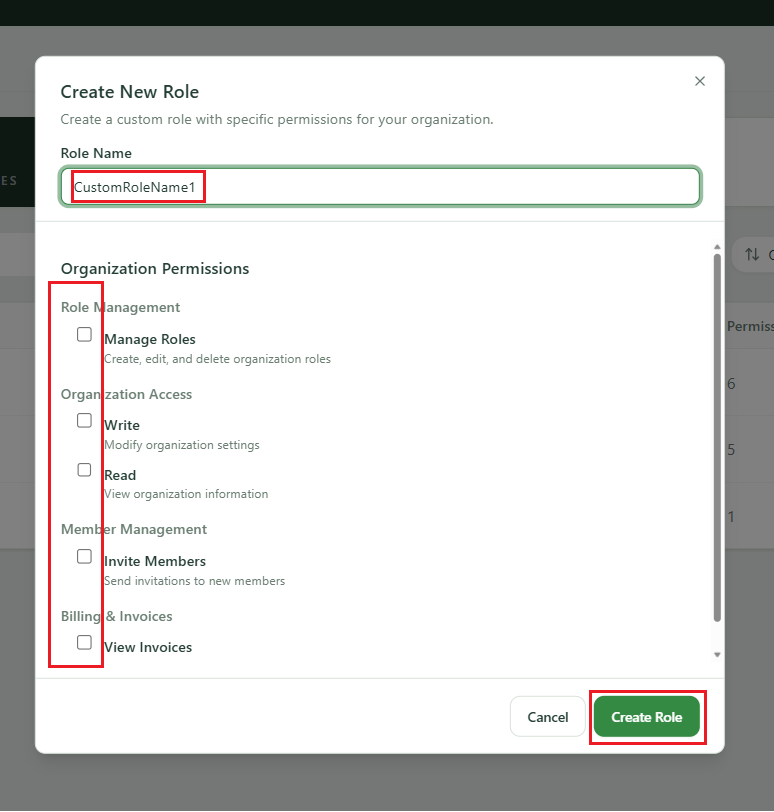Click the 'Manage Roles' label text
Screen dimensions: 774x812
(150, 339)
